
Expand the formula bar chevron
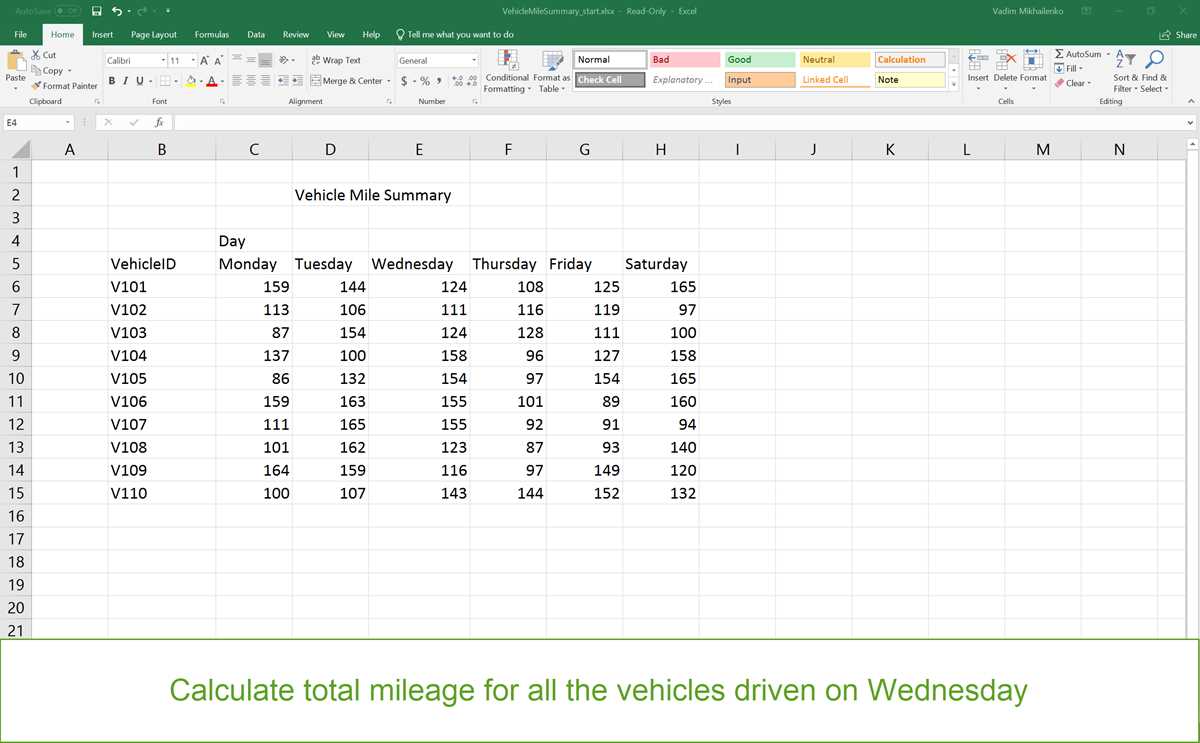[x=1190, y=122]
